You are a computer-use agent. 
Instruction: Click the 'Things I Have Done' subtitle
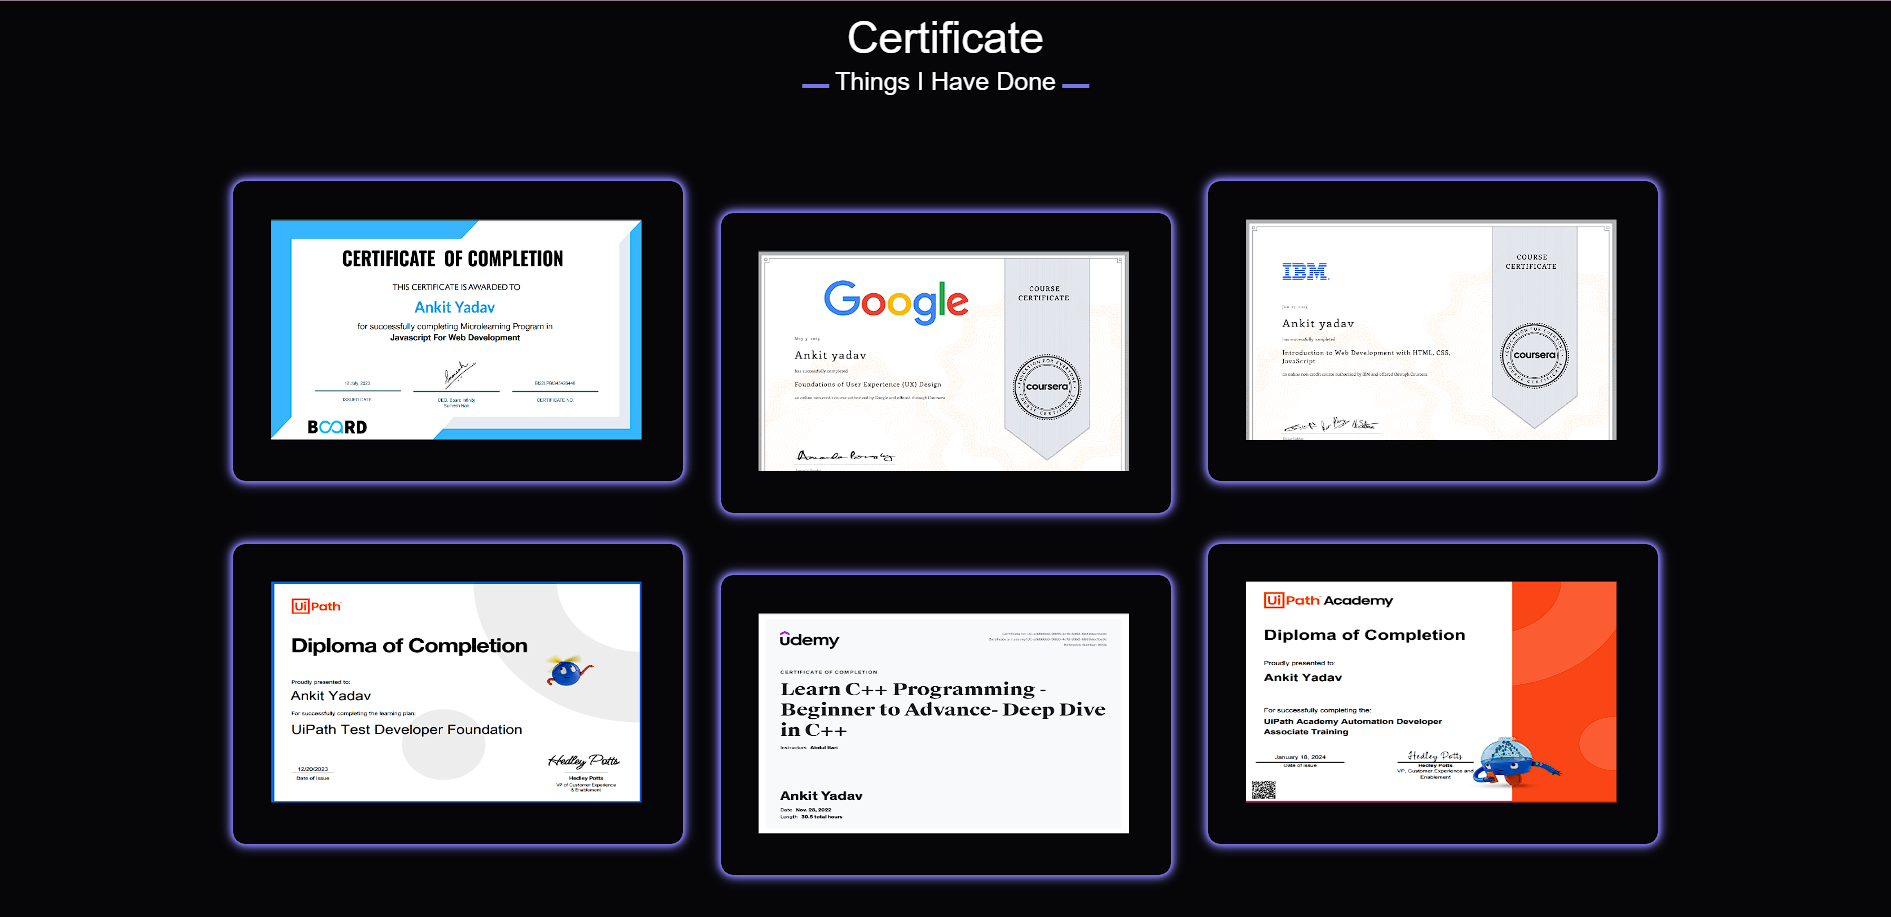pos(945,82)
